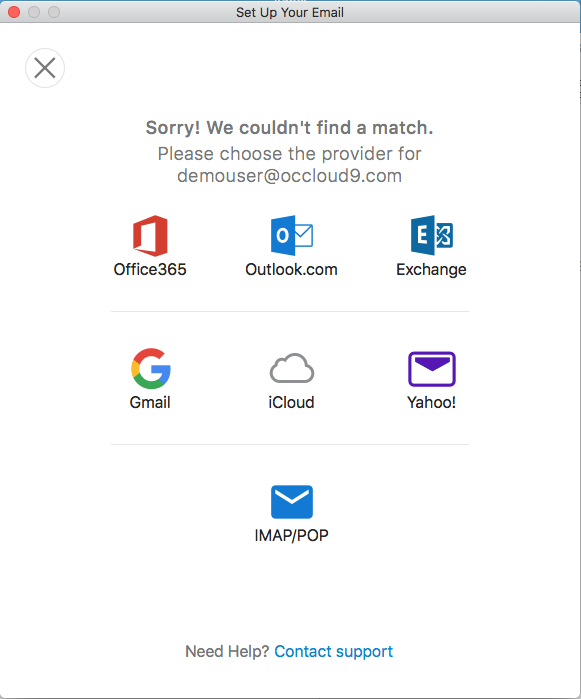Dismiss setup with the circular X button

[x=45, y=68]
